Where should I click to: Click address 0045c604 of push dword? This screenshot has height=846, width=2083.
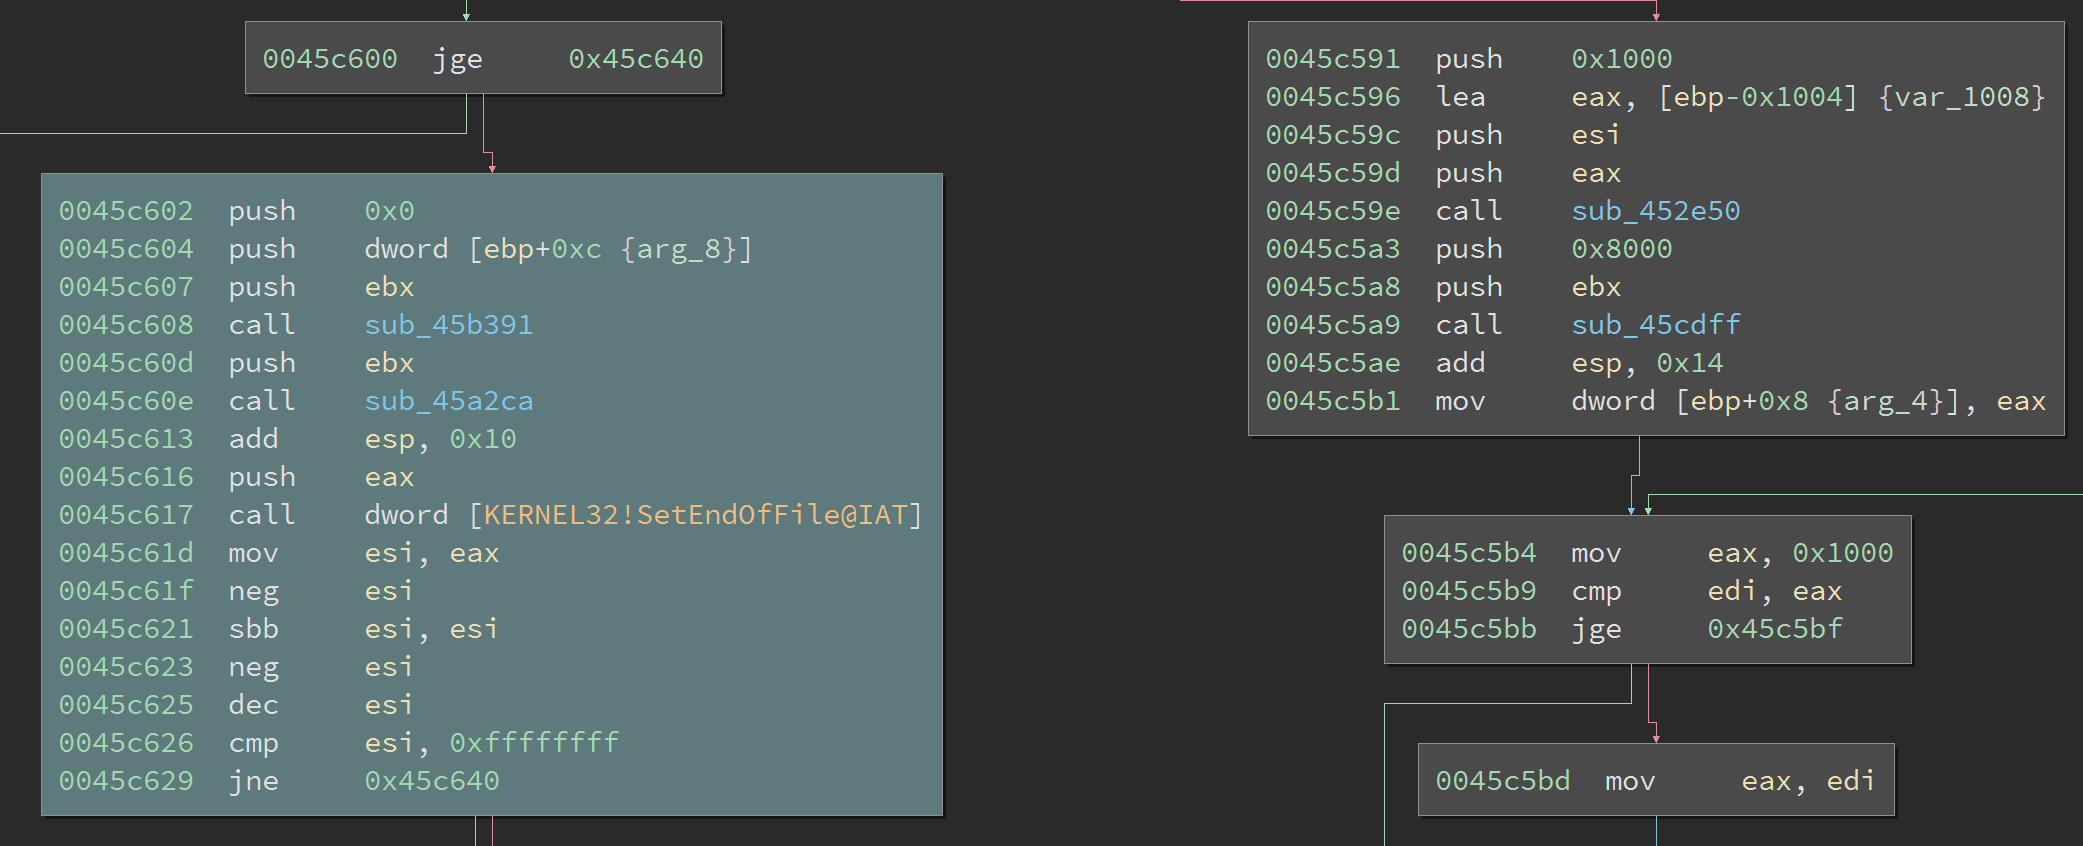[126, 249]
